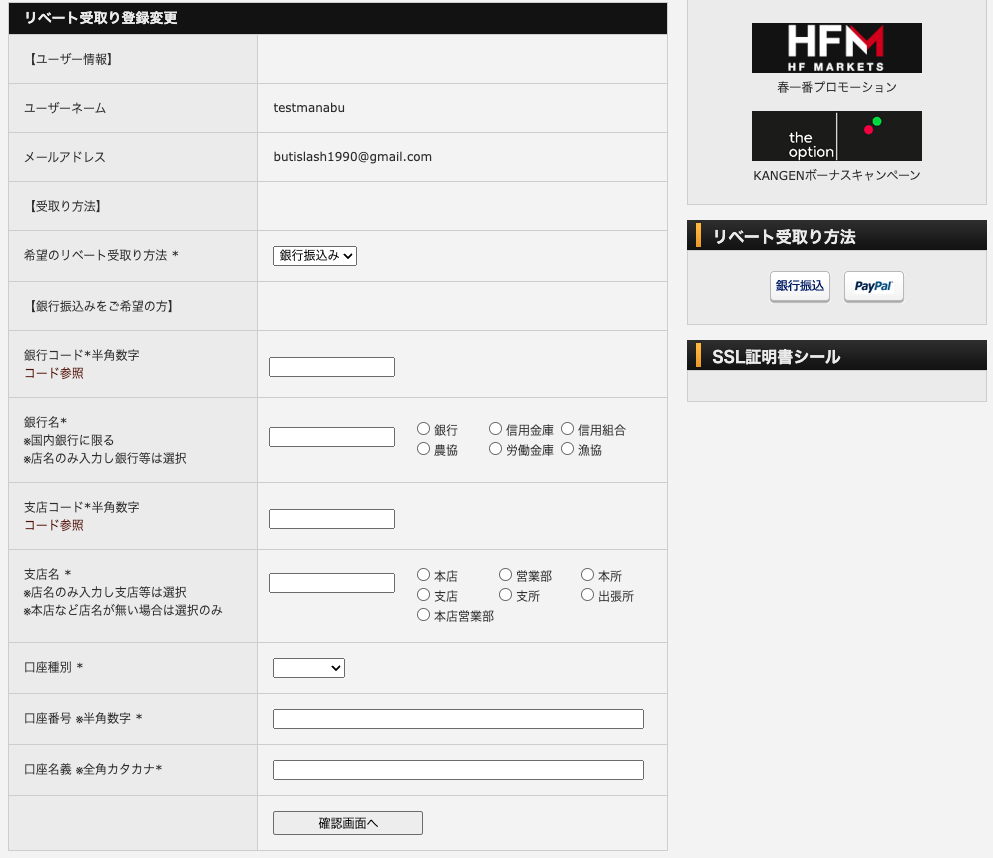This screenshot has width=993, height=858.
Task: Click the 支店名 branch name input
Action: pos(331,583)
